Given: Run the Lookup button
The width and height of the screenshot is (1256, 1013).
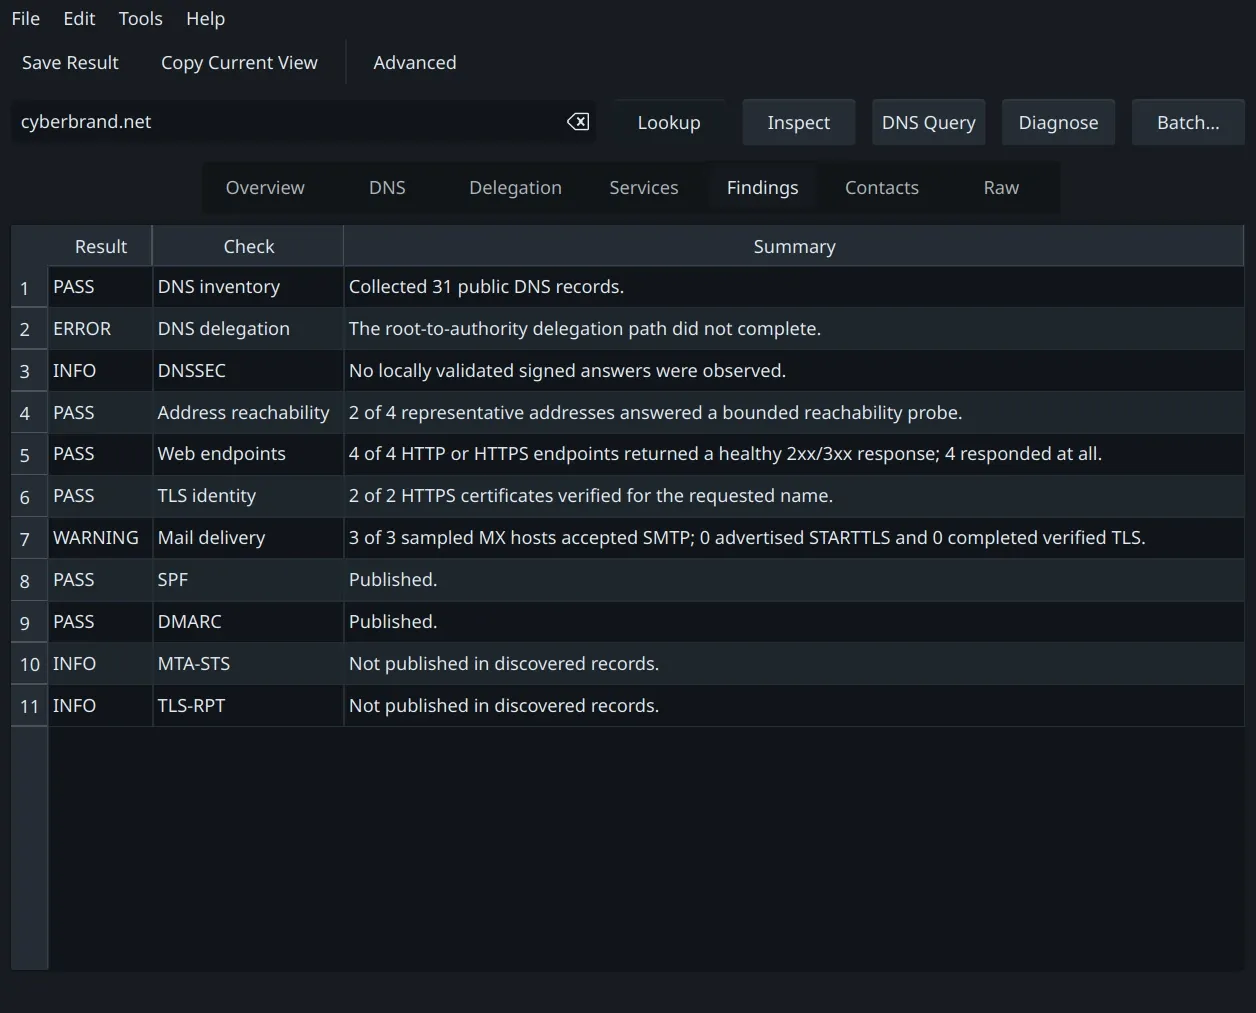Looking at the screenshot, I should (669, 123).
